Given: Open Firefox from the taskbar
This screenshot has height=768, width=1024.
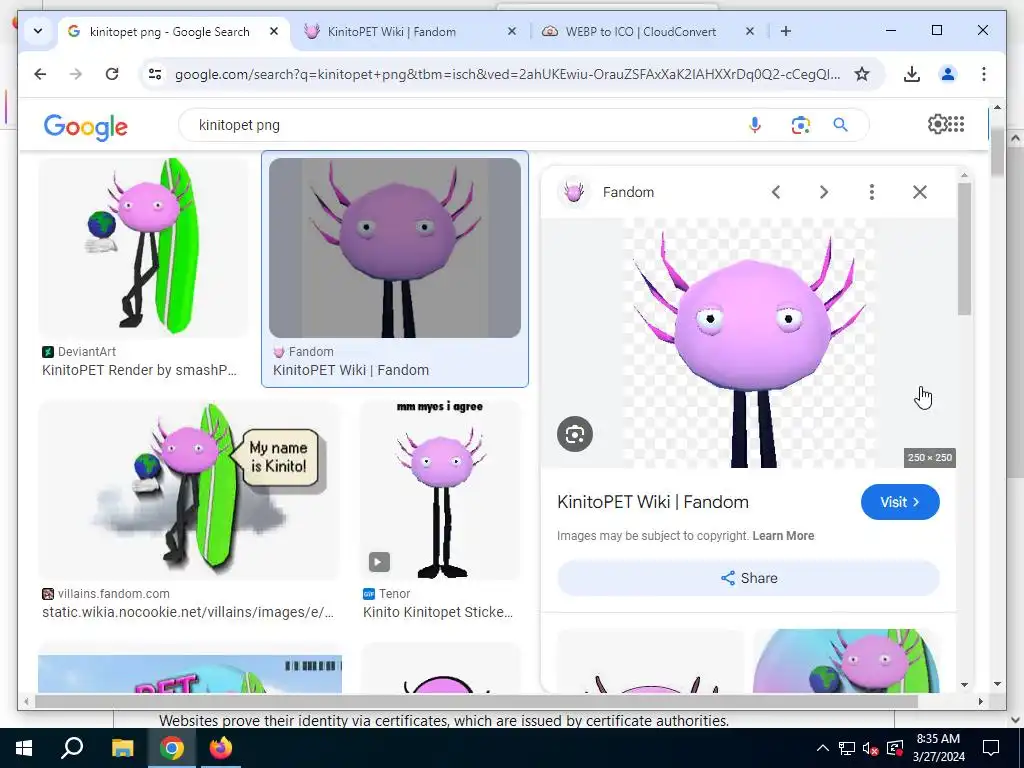Looking at the screenshot, I should (221, 748).
